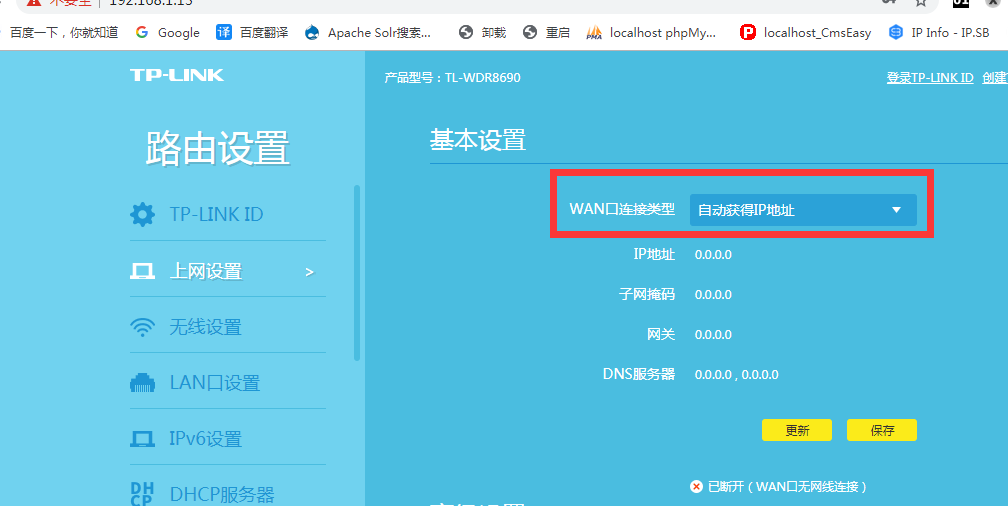This screenshot has width=1008, height=506.
Task: Open the TP-LINK ID gear icon
Action: 142,214
